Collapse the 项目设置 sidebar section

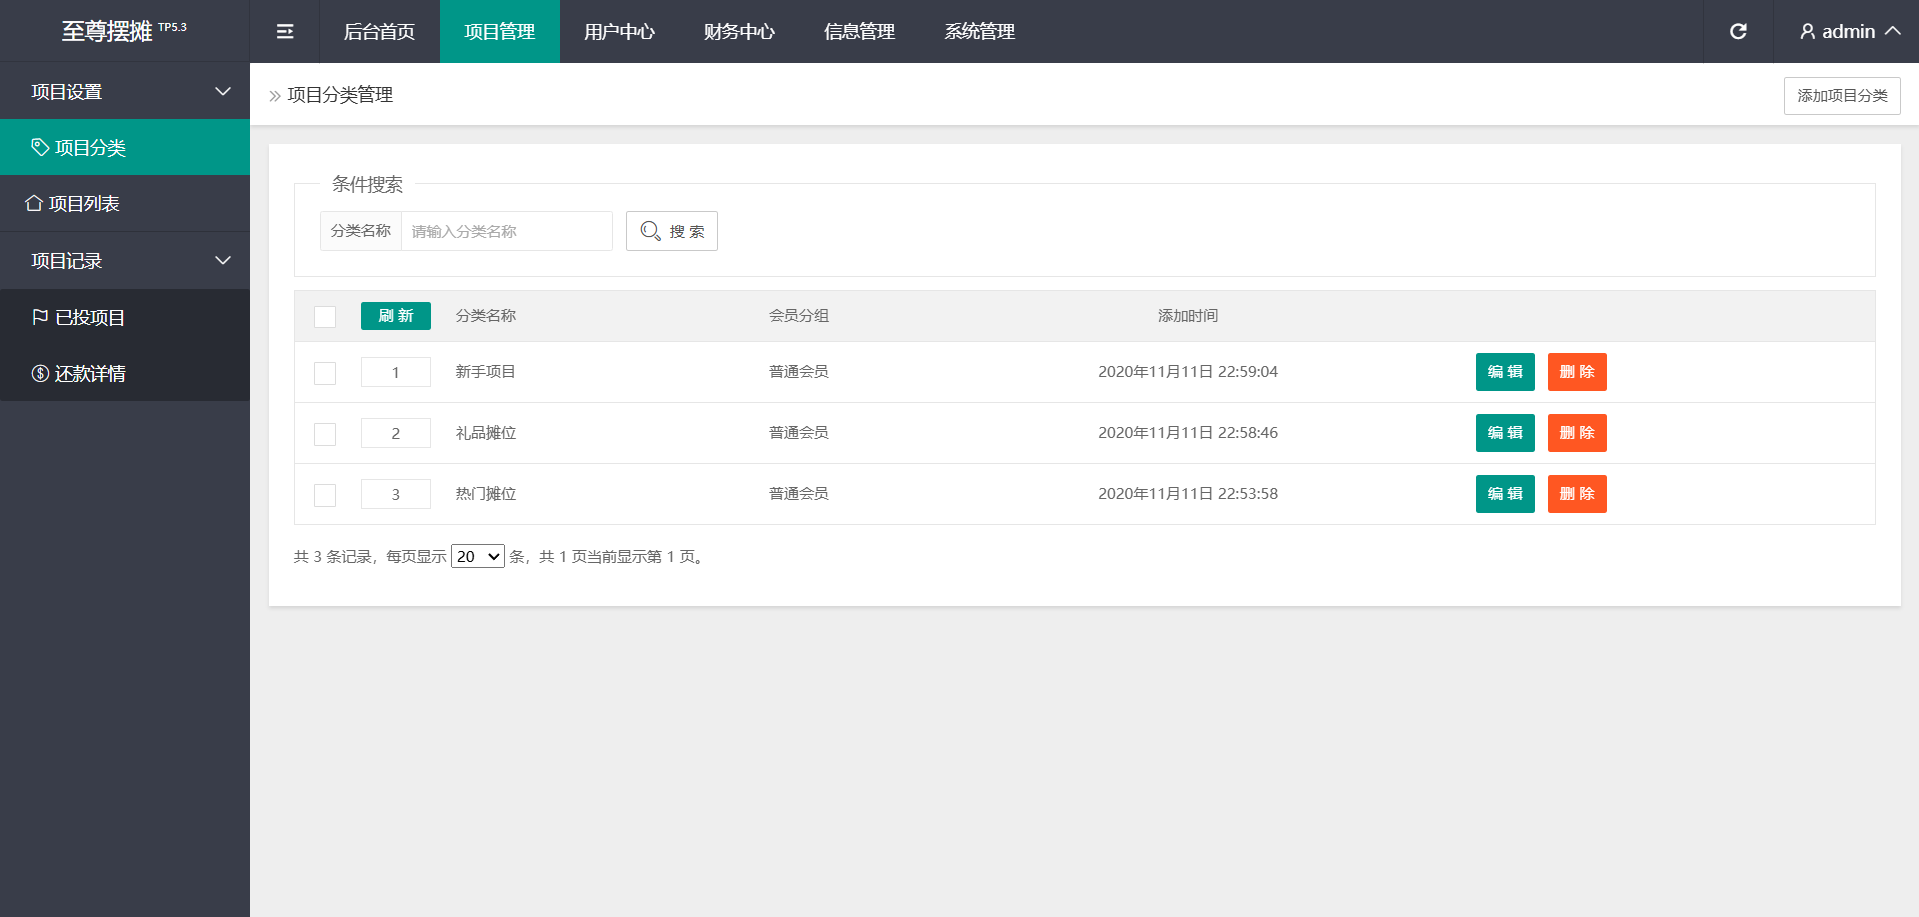222,92
